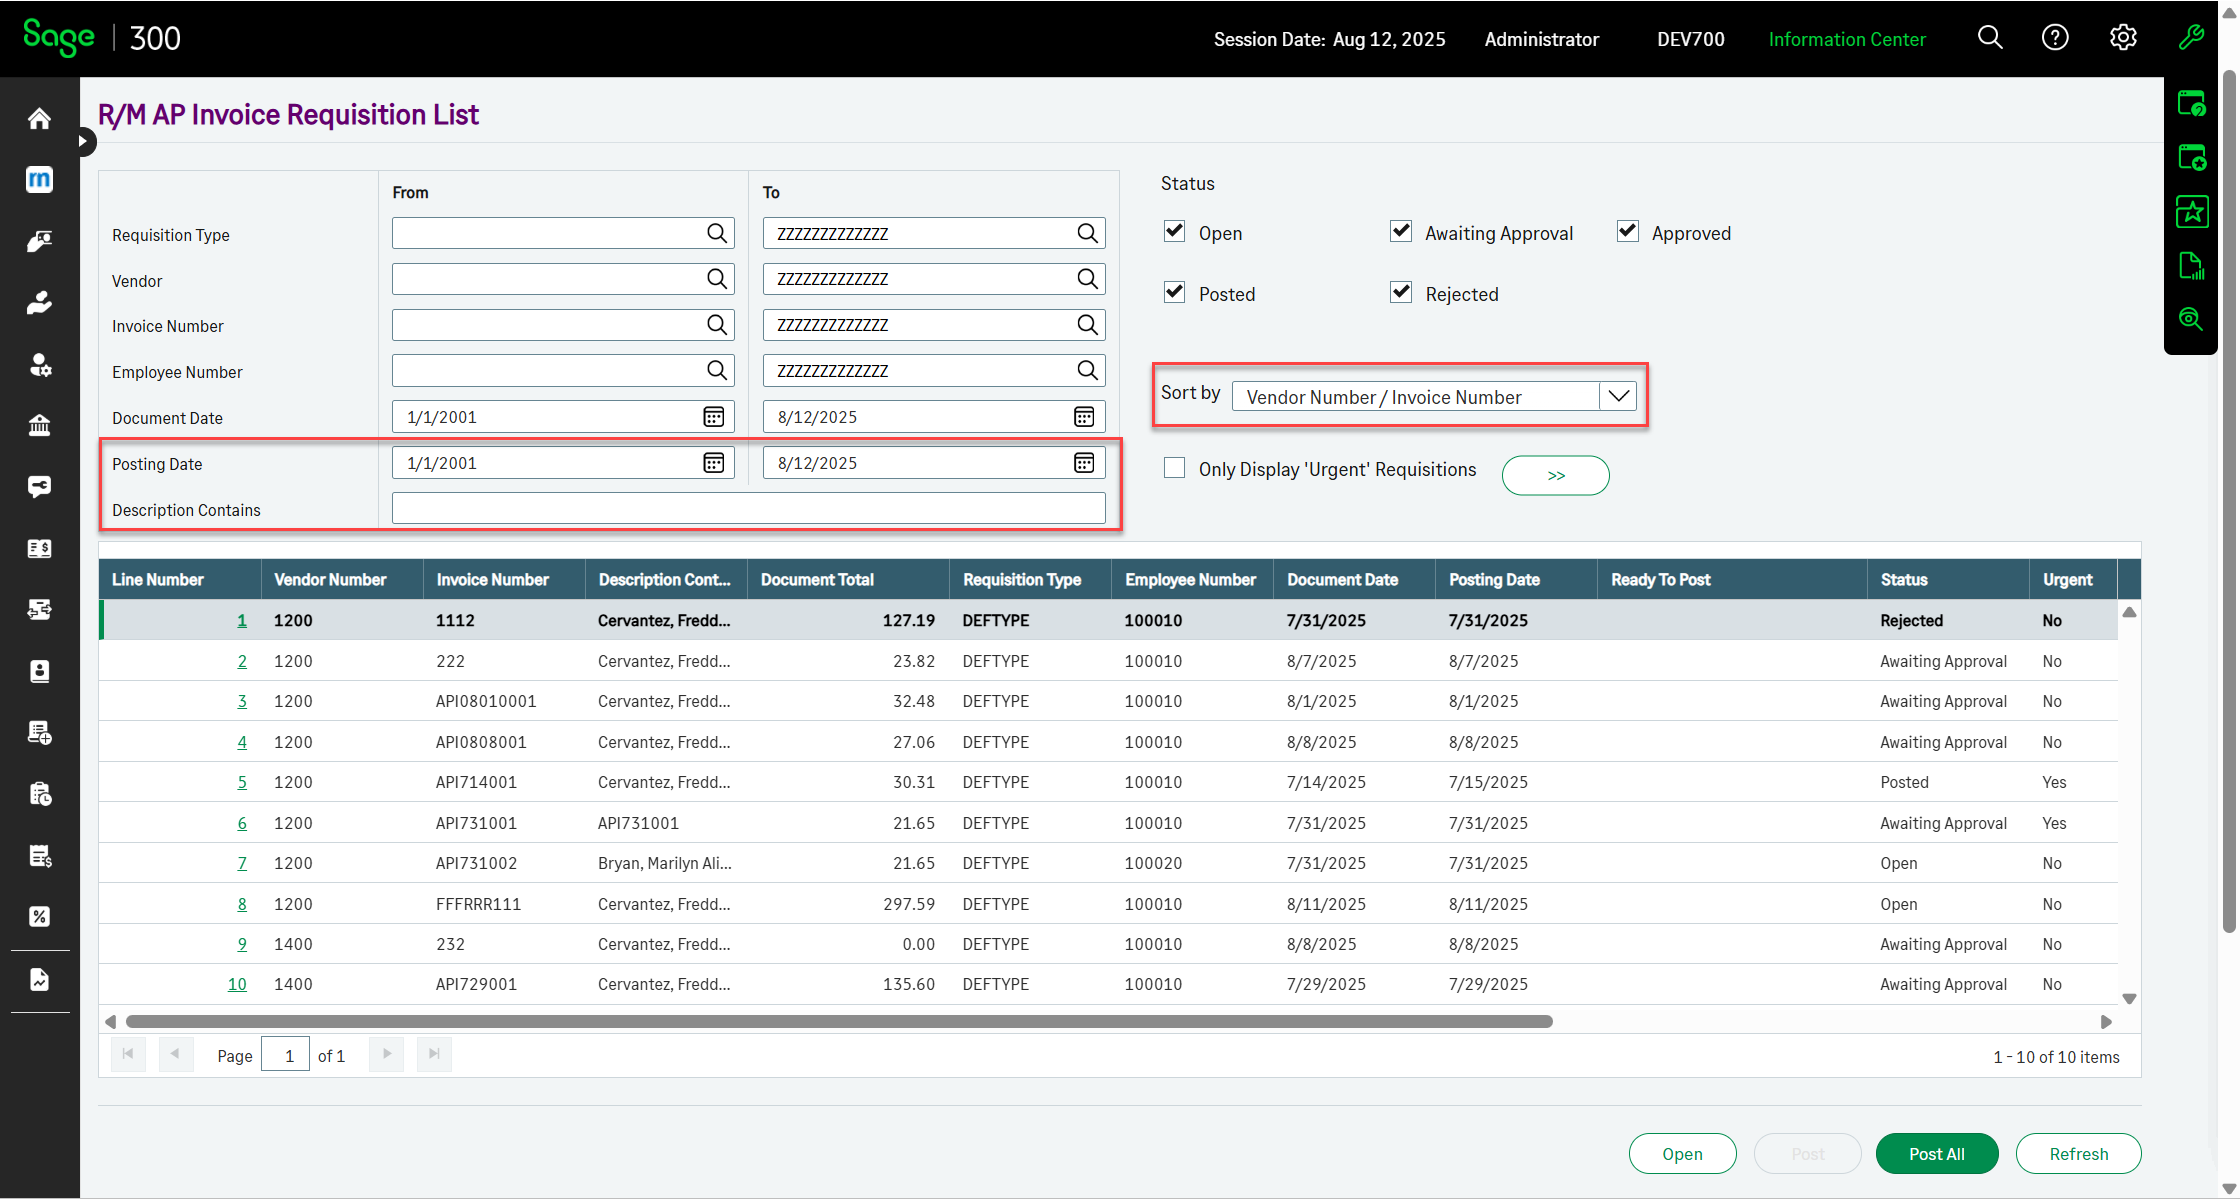The height and width of the screenshot is (1199, 2240).
Task: Click the Open button
Action: (1682, 1153)
